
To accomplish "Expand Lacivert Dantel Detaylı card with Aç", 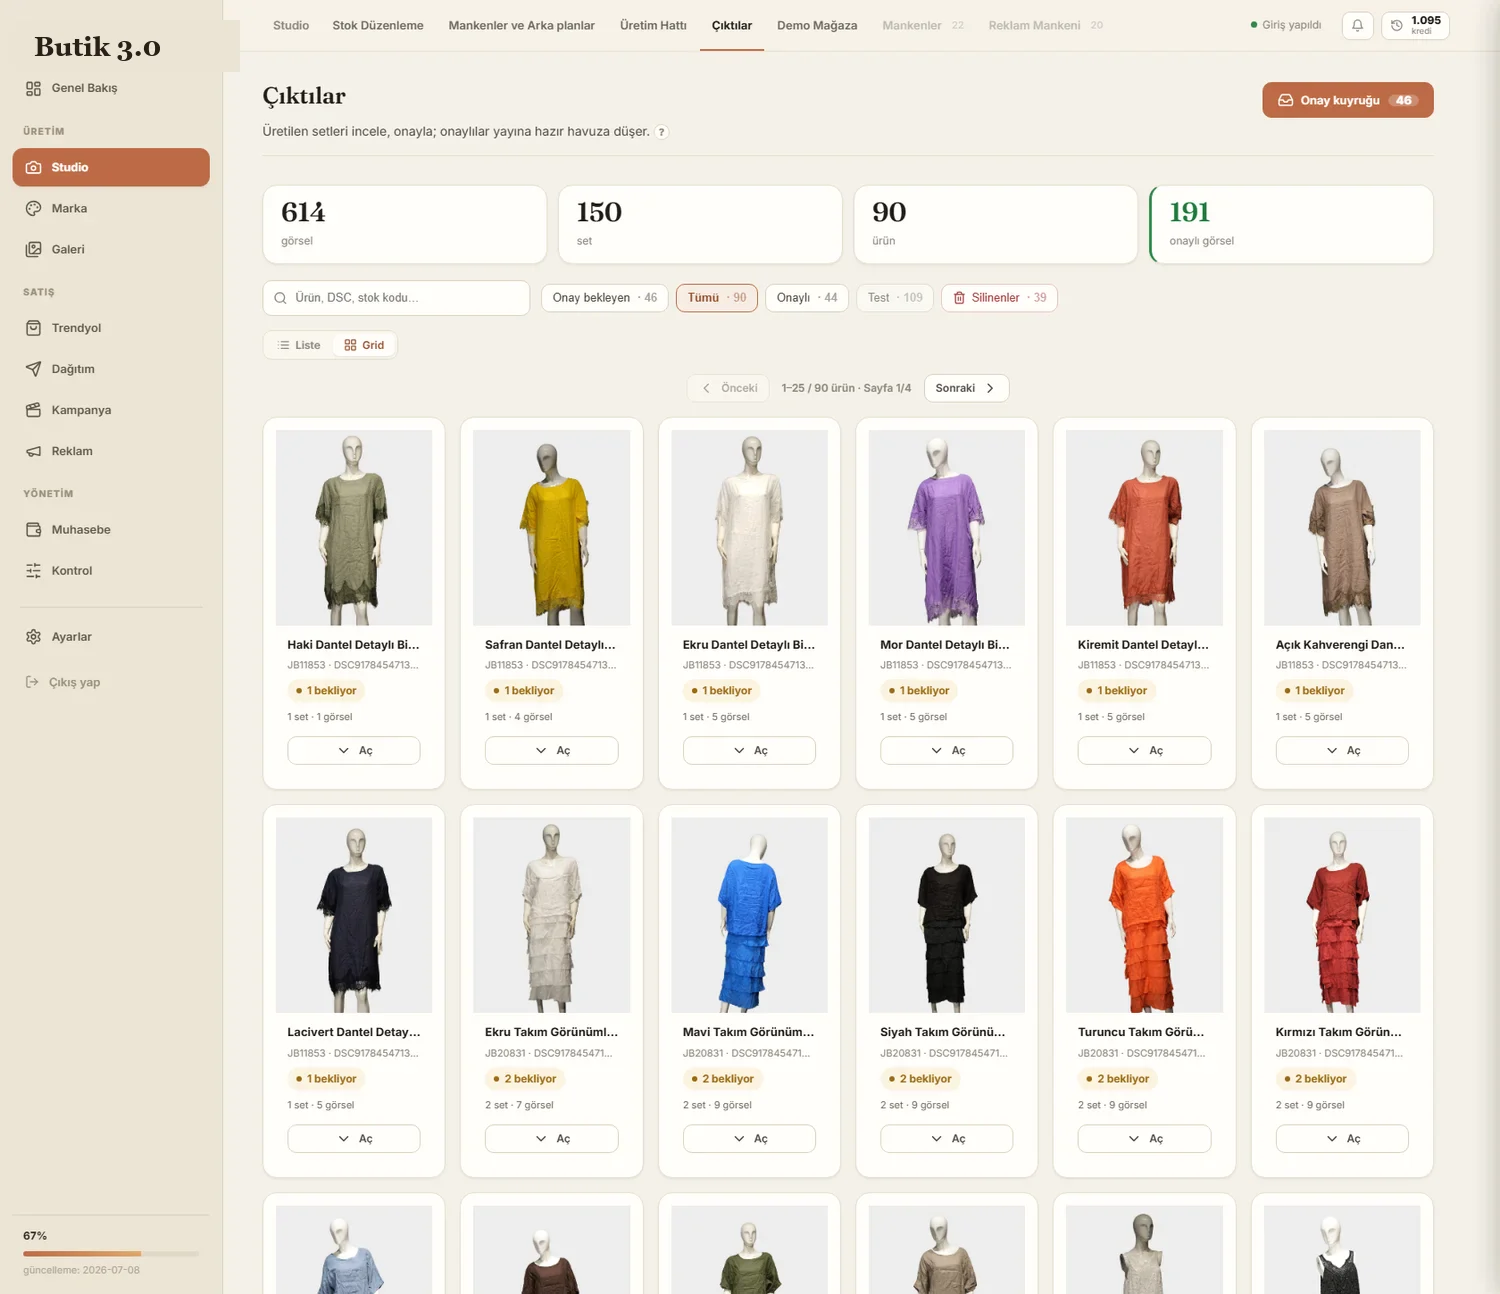I will (354, 1139).
